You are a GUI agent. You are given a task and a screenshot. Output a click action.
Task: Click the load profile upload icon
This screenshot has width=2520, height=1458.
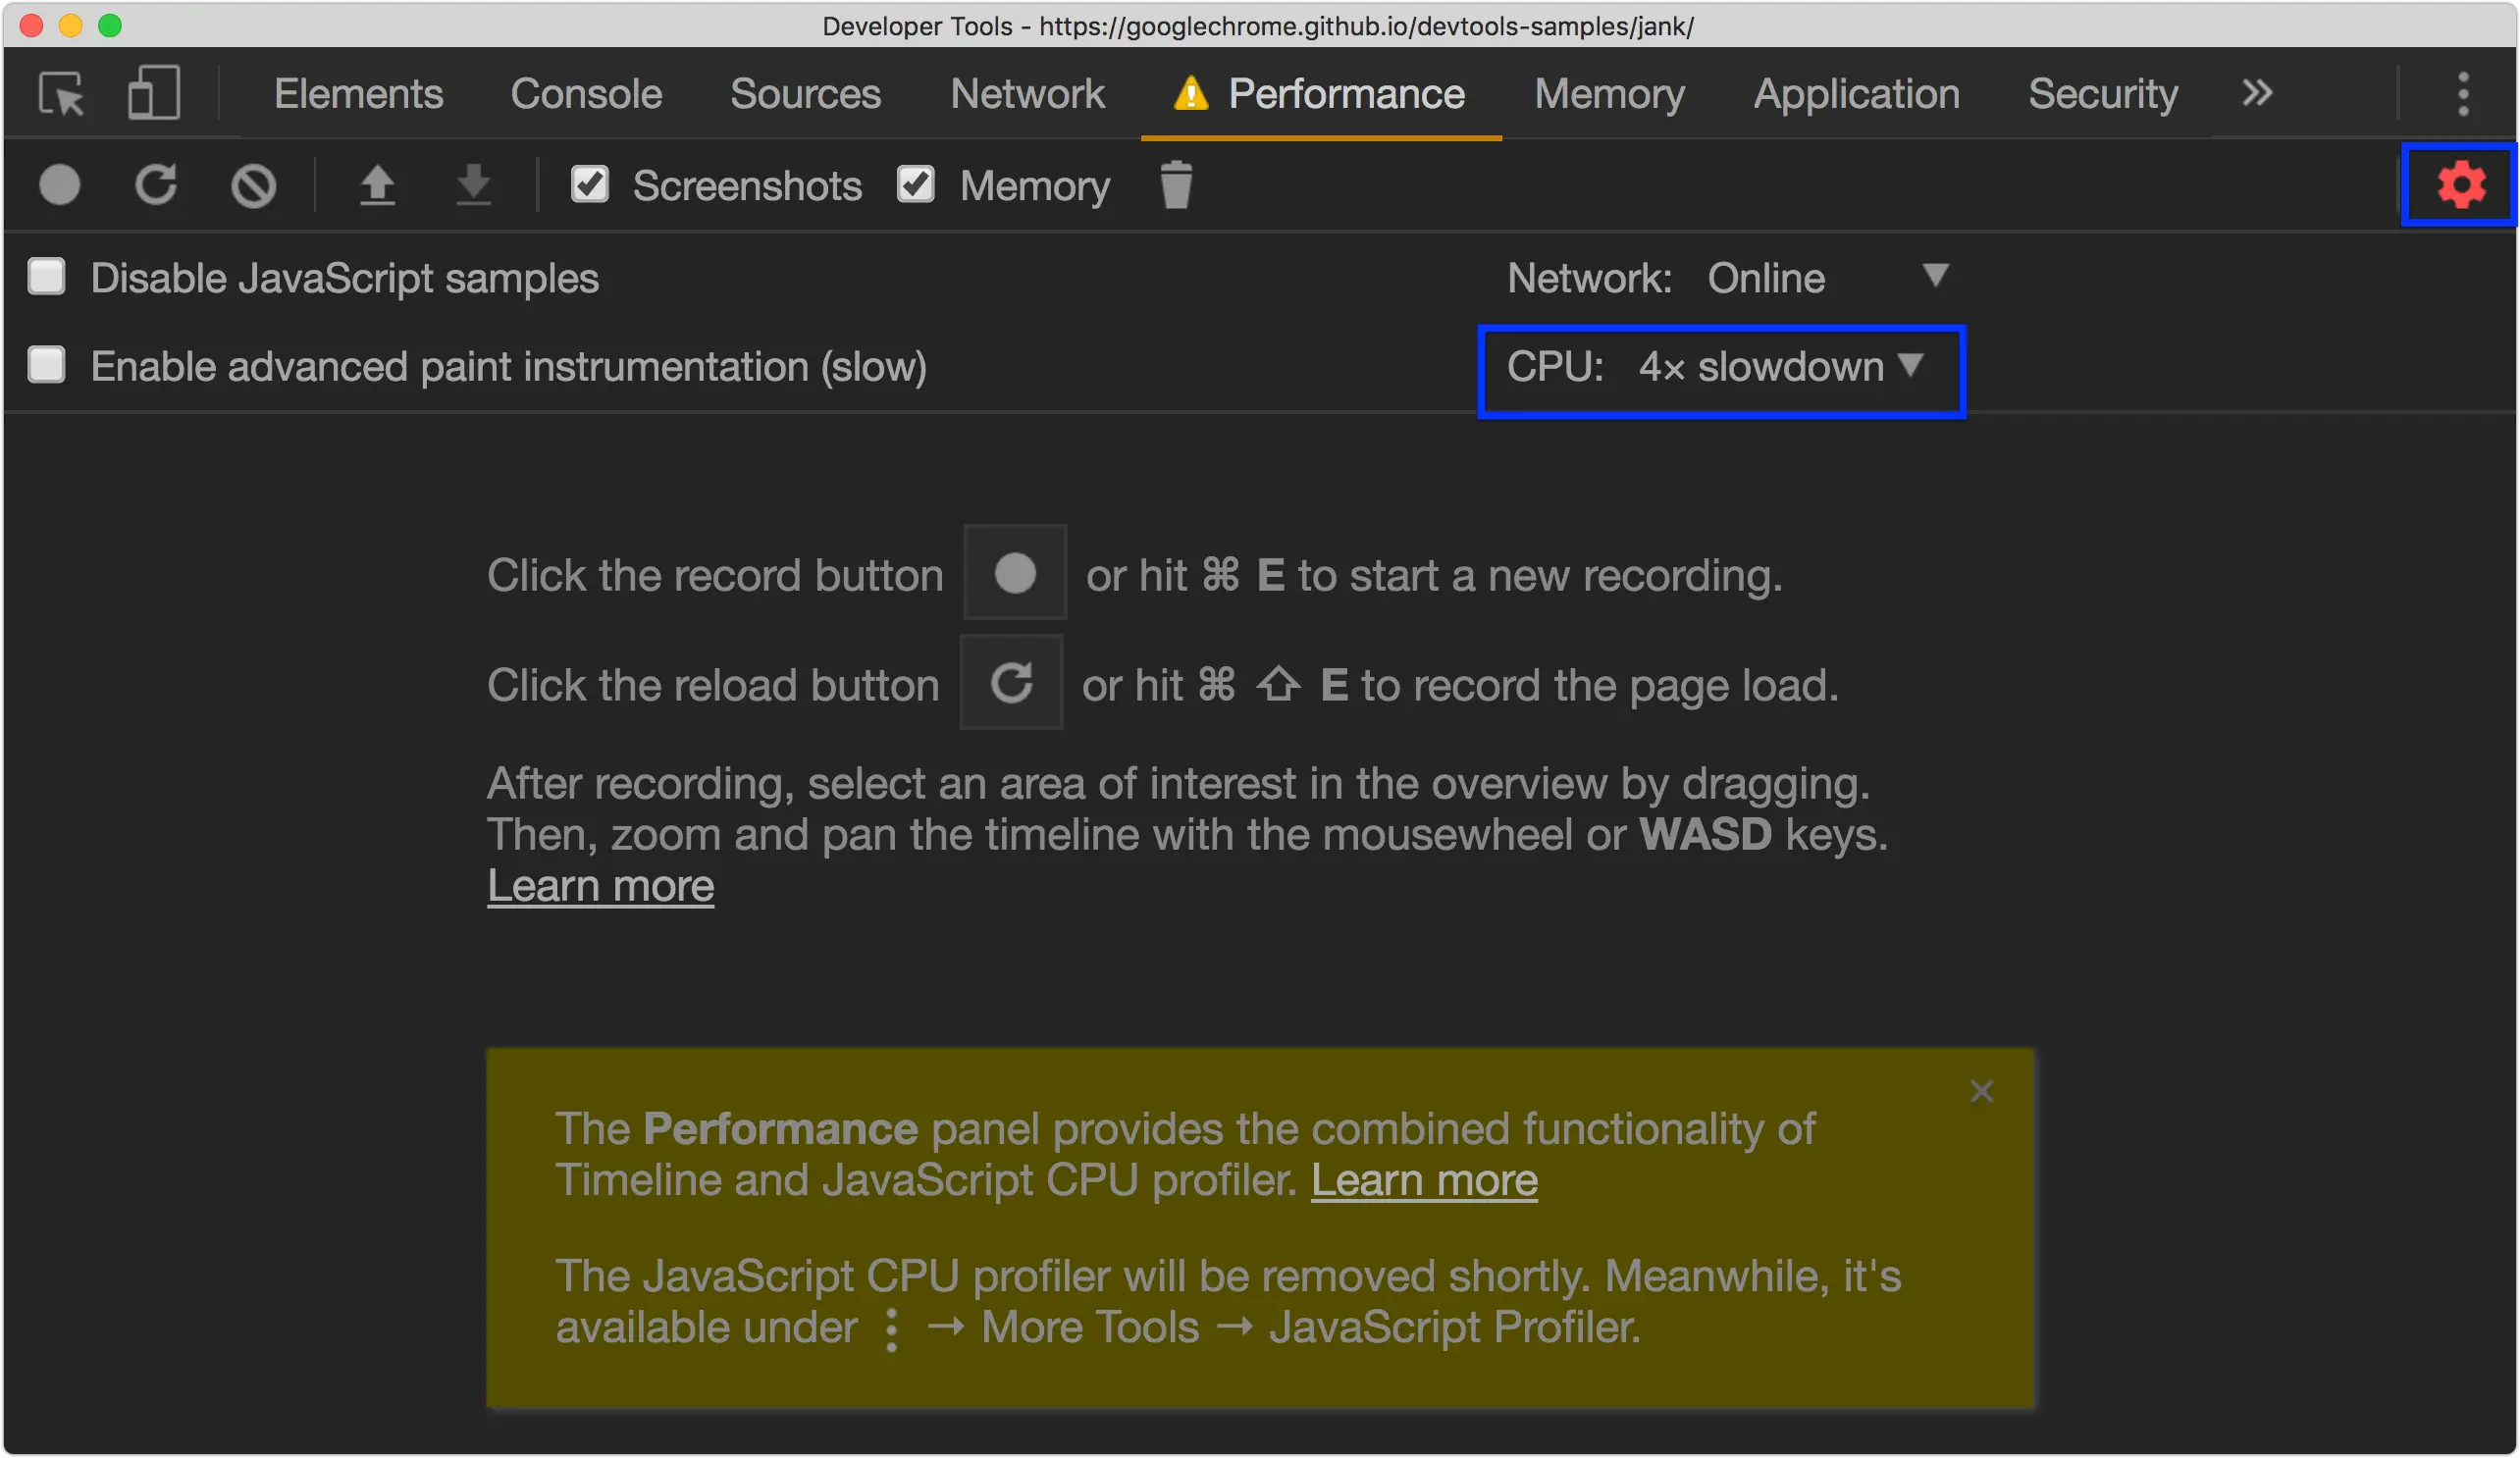click(377, 186)
